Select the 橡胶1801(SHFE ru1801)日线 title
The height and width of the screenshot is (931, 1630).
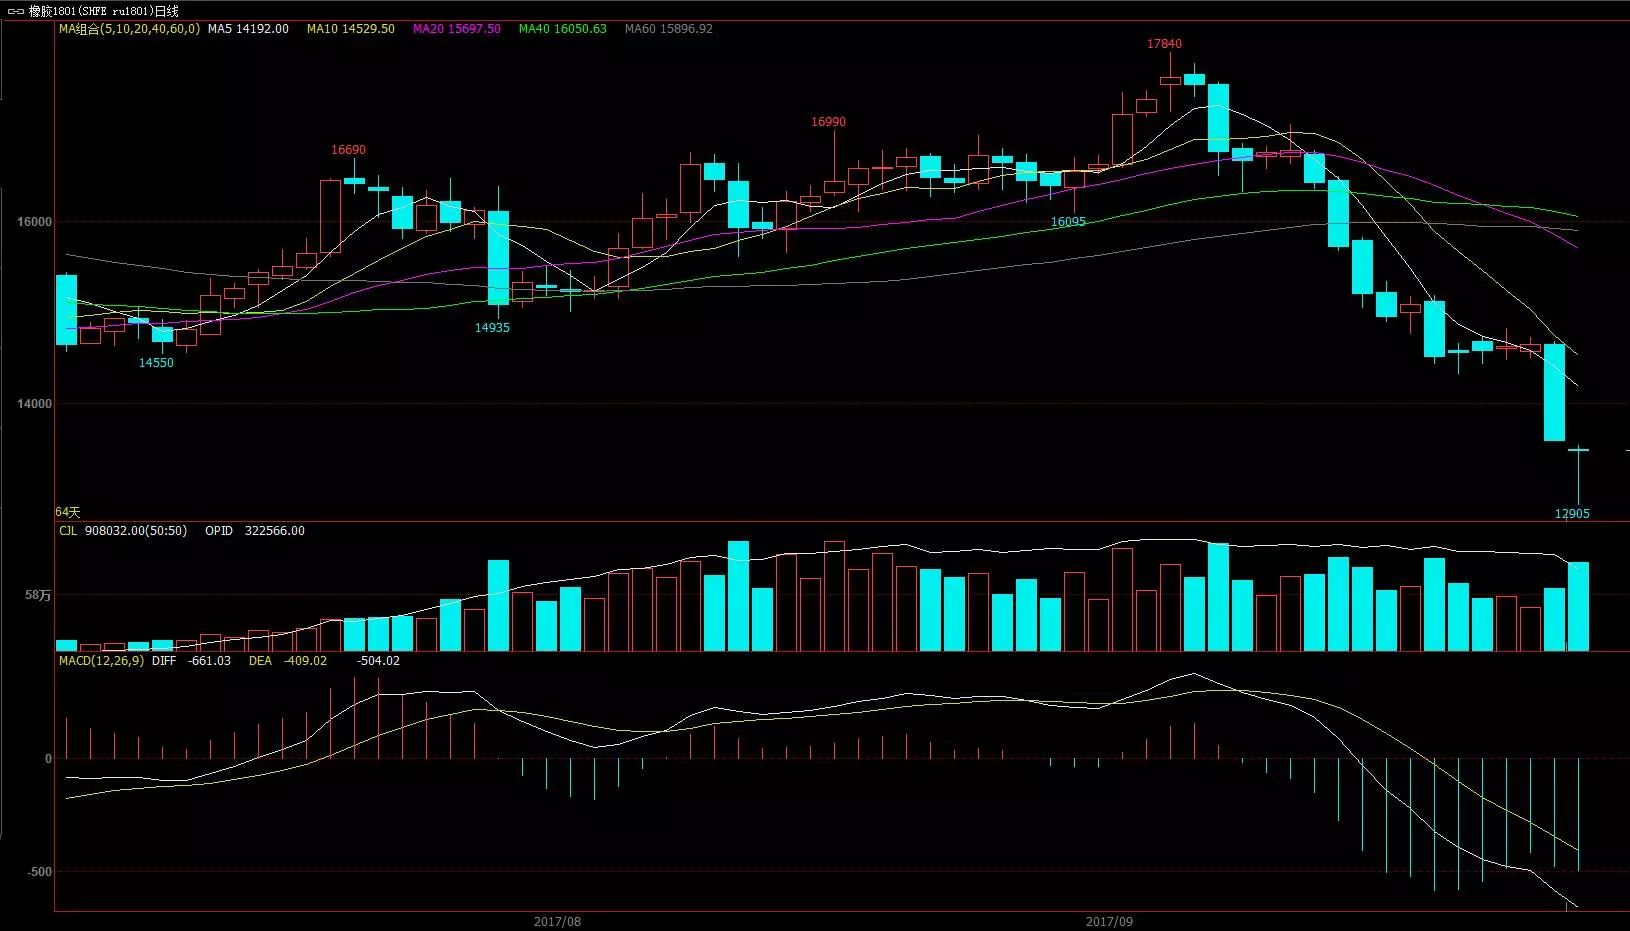point(104,11)
